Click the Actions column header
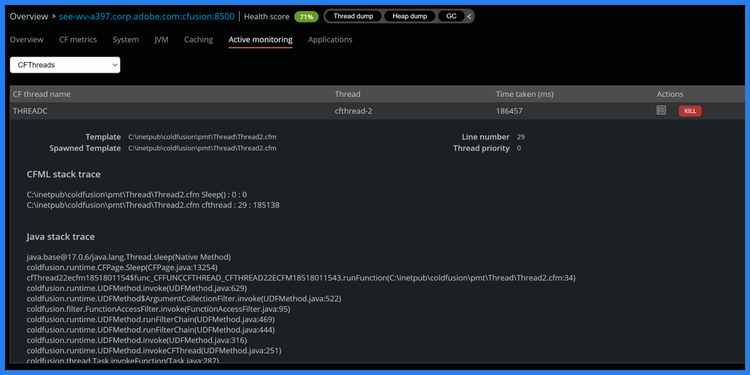This screenshot has height=375, width=750. 670,94
